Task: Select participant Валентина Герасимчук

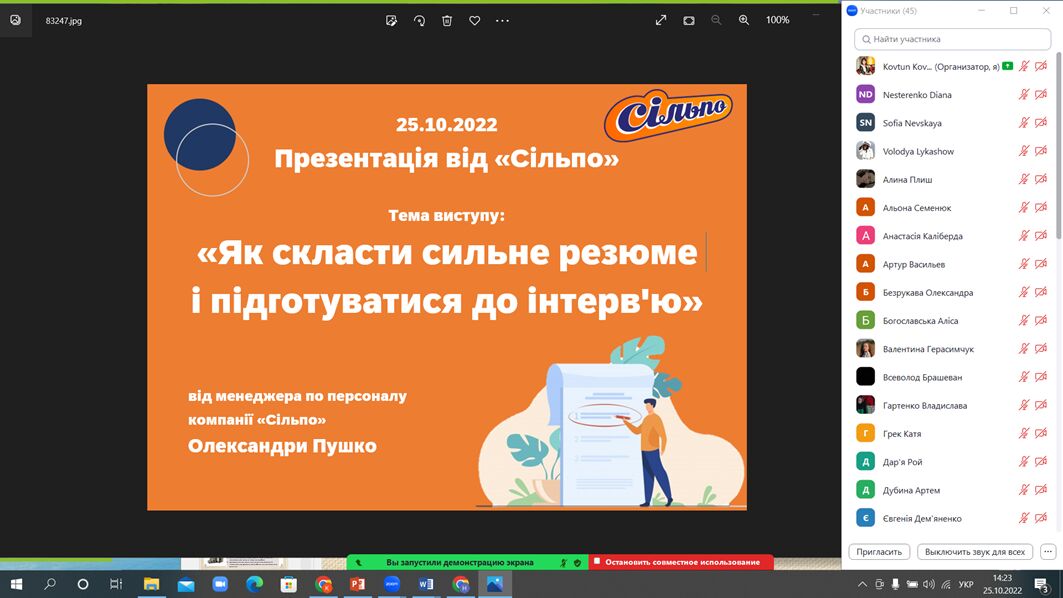Action: (x=952, y=349)
